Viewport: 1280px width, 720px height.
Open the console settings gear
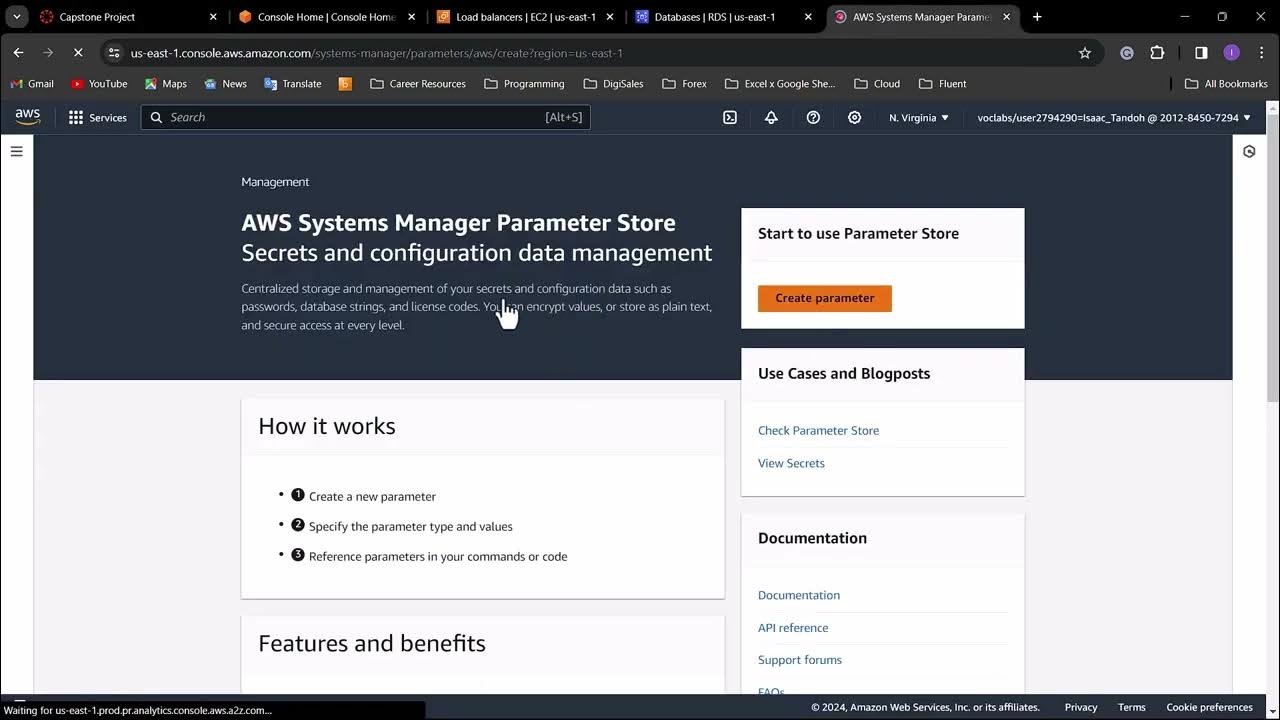pyautogui.click(x=854, y=117)
